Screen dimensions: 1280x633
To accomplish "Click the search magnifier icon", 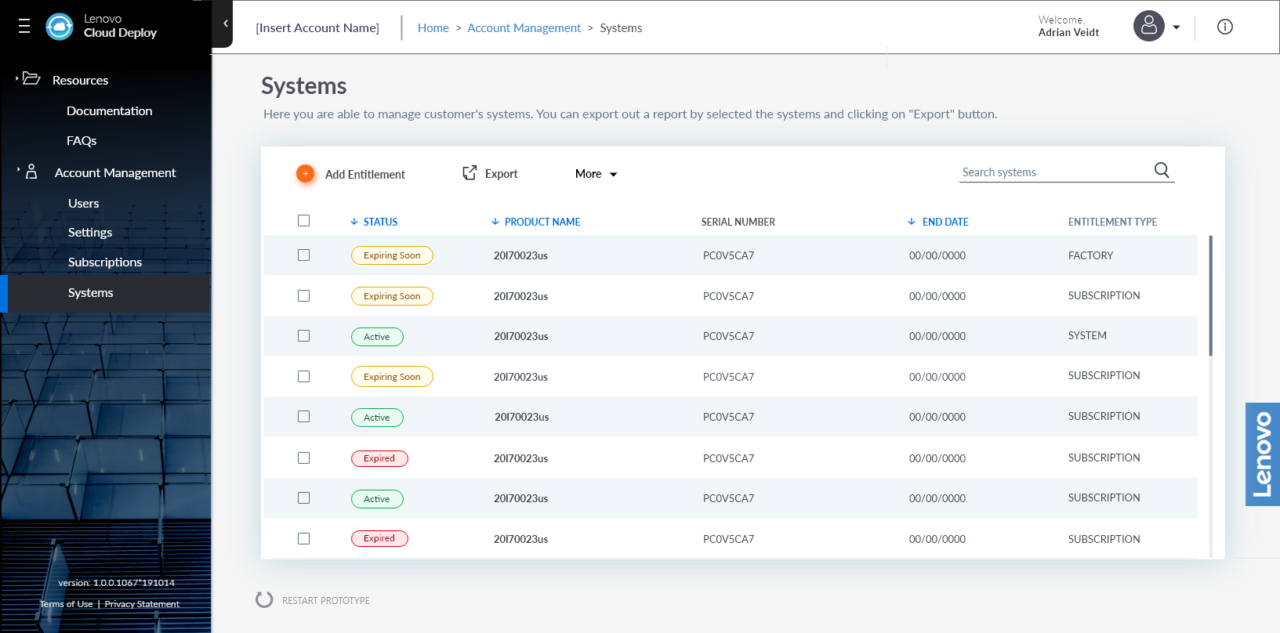I will click(1161, 170).
